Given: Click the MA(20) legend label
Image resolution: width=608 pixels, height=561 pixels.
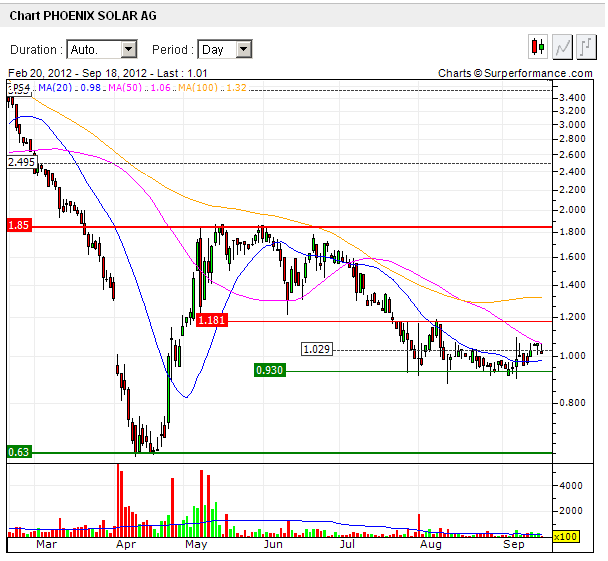Looking at the screenshot, I should pyautogui.click(x=54, y=89).
